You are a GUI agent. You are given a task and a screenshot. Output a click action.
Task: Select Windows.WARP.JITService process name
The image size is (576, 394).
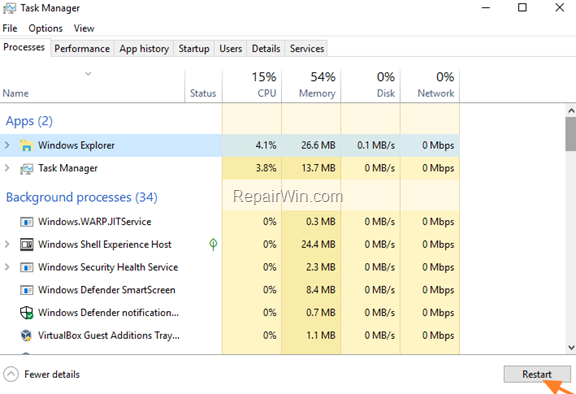95,222
